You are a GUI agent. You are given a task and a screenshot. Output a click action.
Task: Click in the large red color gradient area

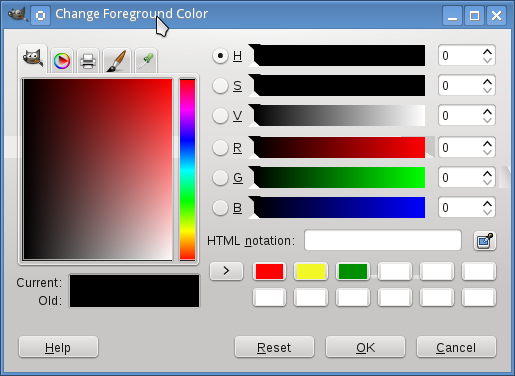[x=97, y=169]
